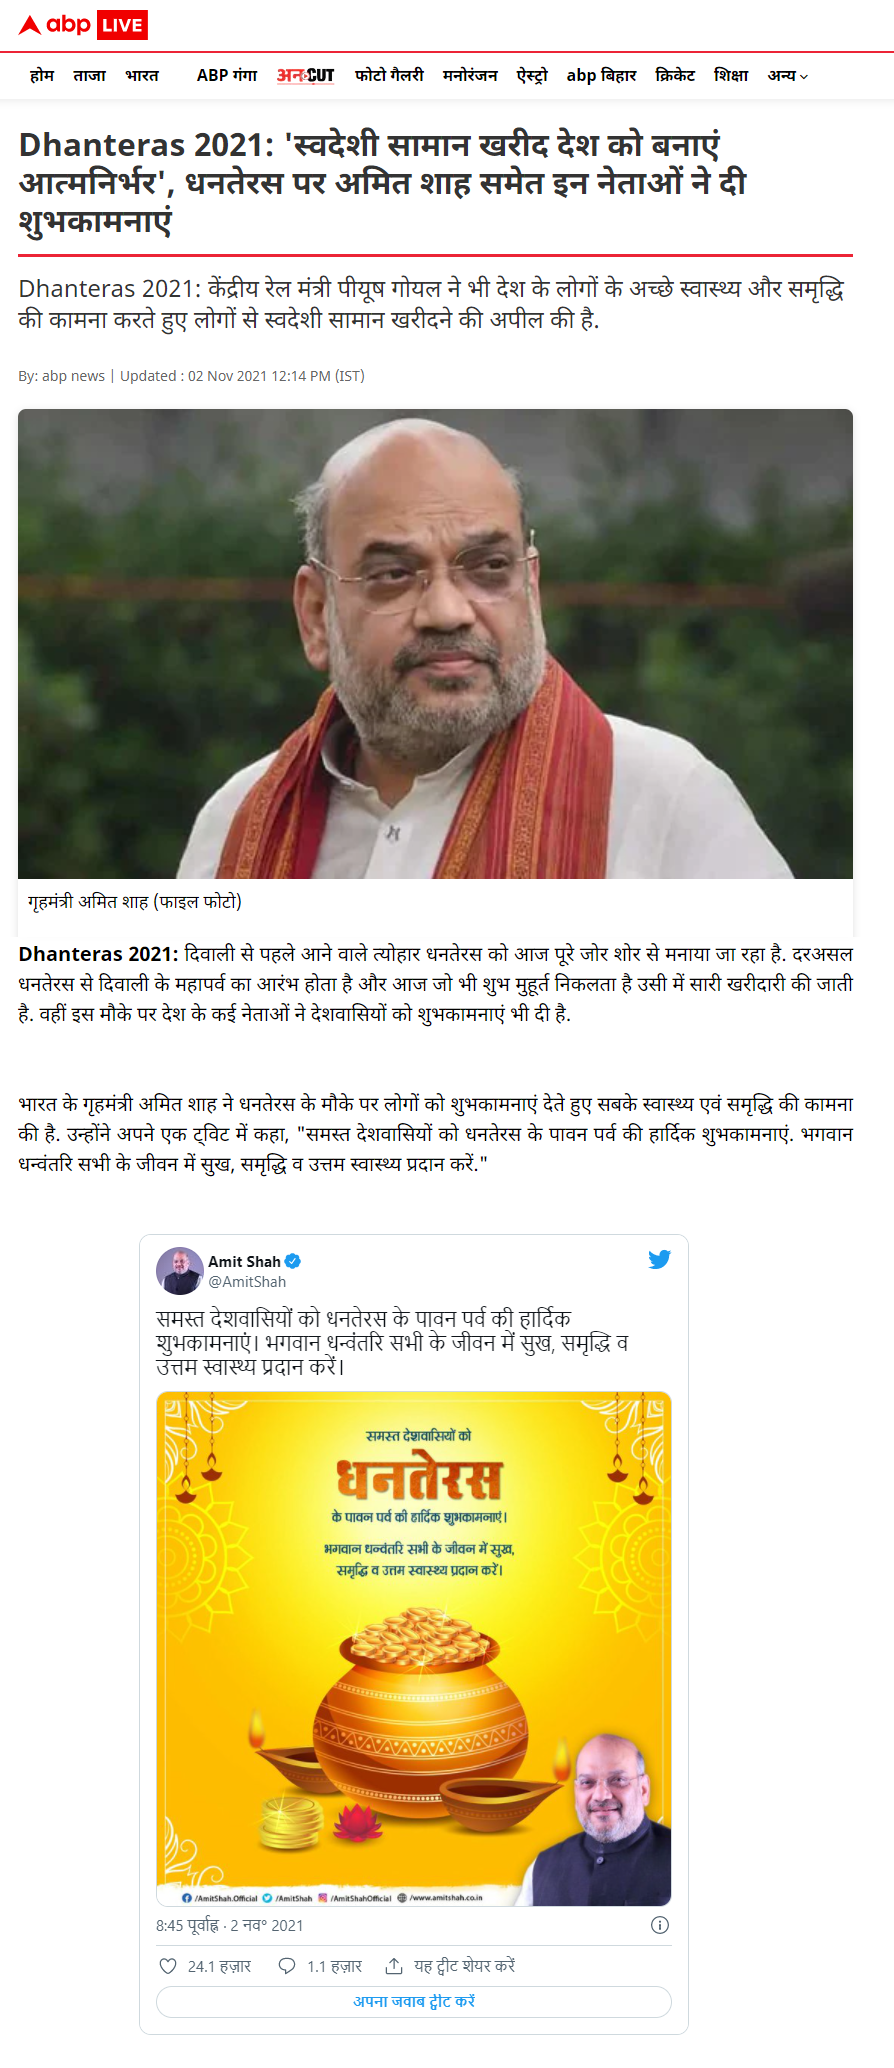This screenshot has height=2068, width=894.
Task: Go to the ABP गंगा section
Action: (227, 75)
